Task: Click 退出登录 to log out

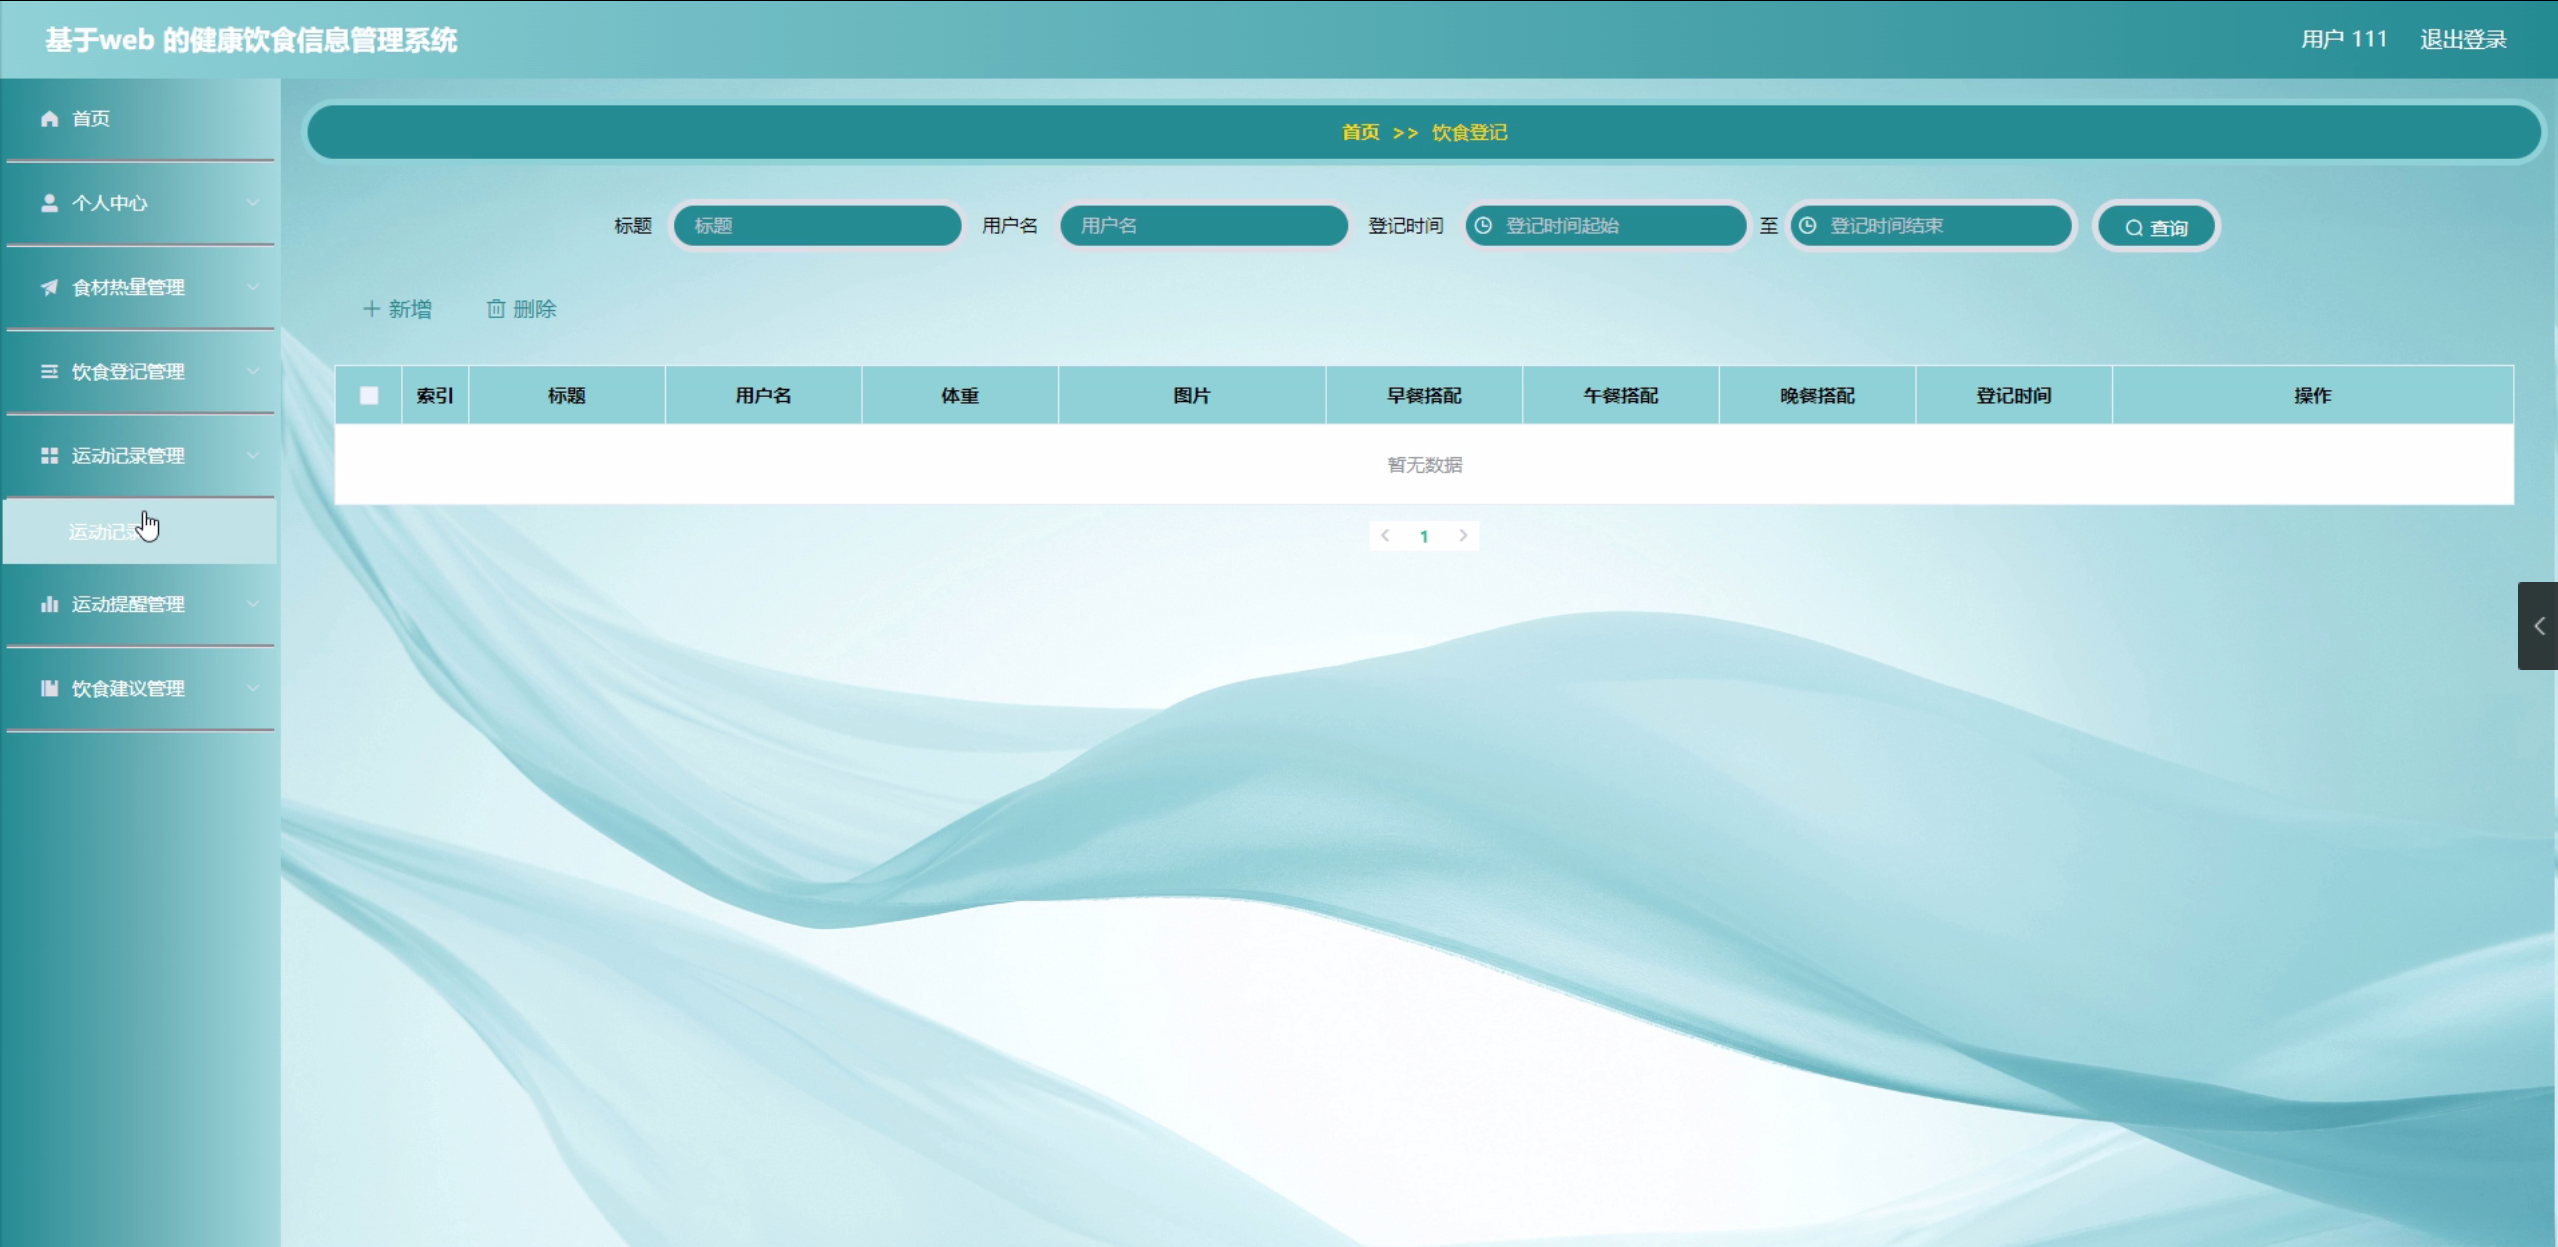Action: [2464, 39]
